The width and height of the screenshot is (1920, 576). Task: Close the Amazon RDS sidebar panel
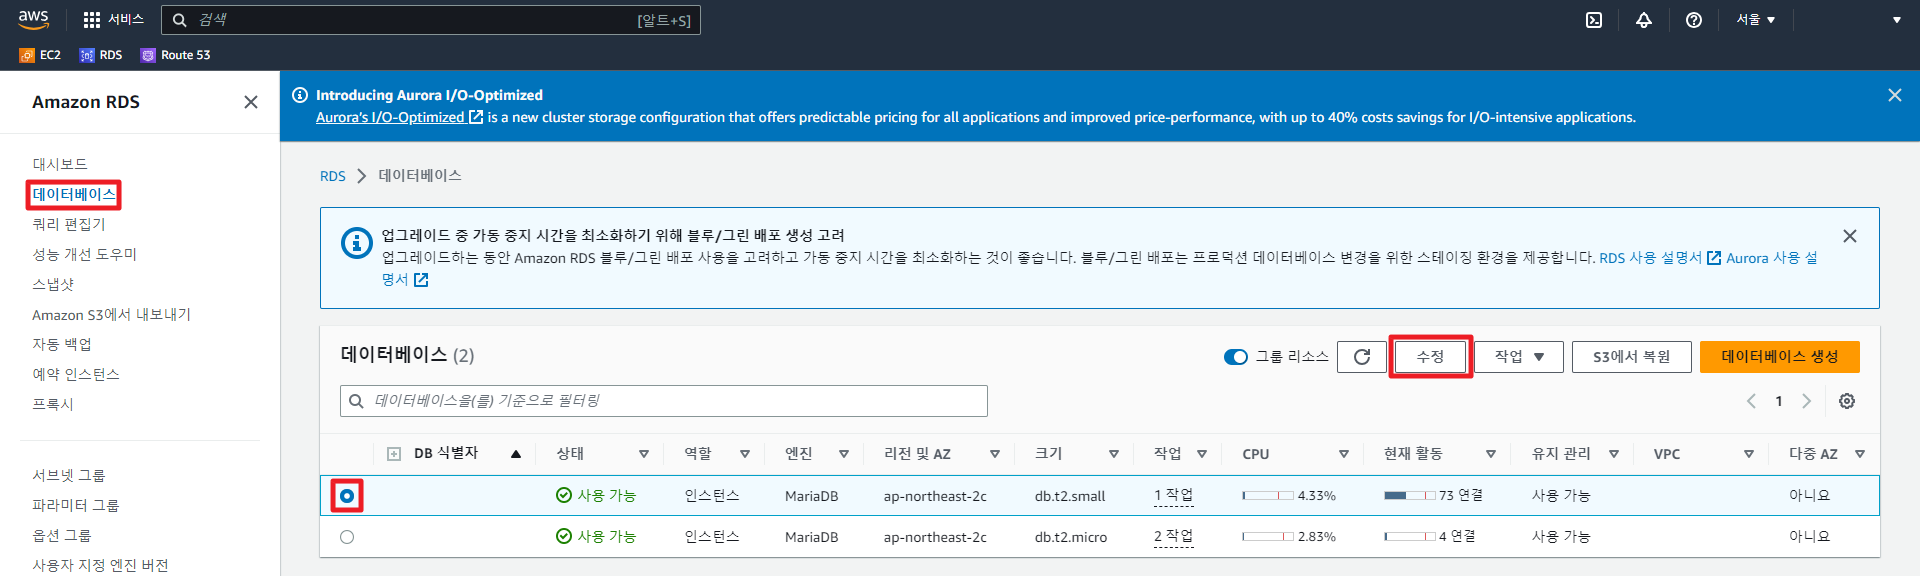[x=251, y=102]
